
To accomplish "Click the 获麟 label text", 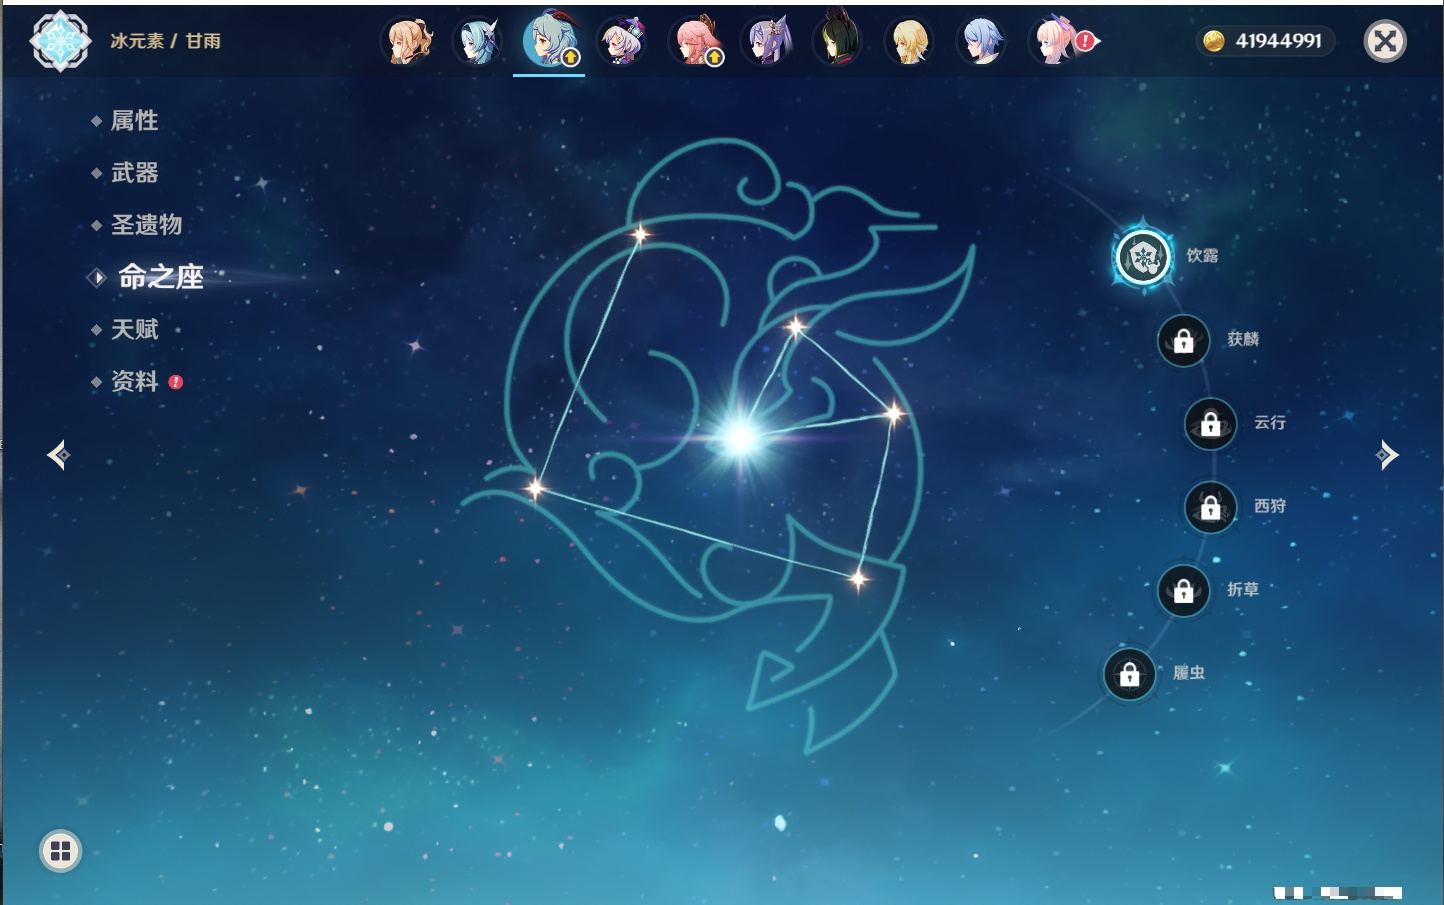I will tap(1243, 339).
